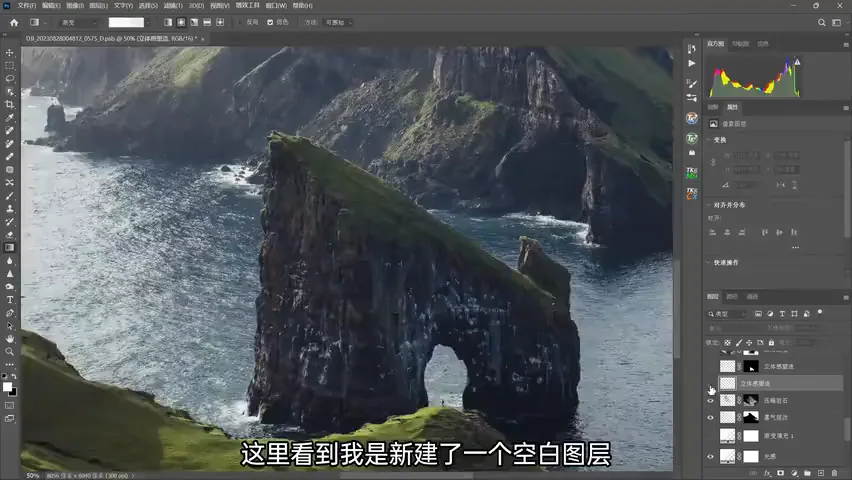The image size is (852, 480).
Task: Uncheck the 仿色 dither checkbox
Action: point(270,22)
